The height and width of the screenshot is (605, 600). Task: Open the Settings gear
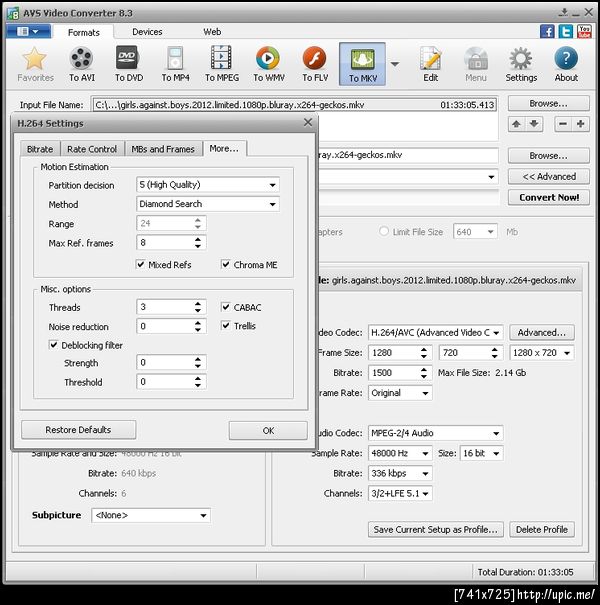(x=521, y=64)
